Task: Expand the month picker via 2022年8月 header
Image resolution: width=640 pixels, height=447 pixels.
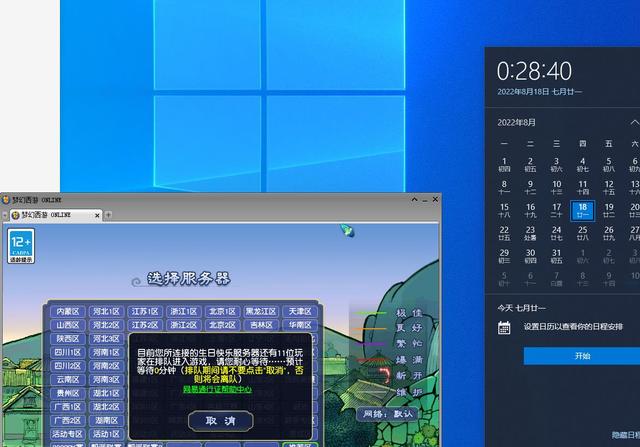Action: pos(516,122)
